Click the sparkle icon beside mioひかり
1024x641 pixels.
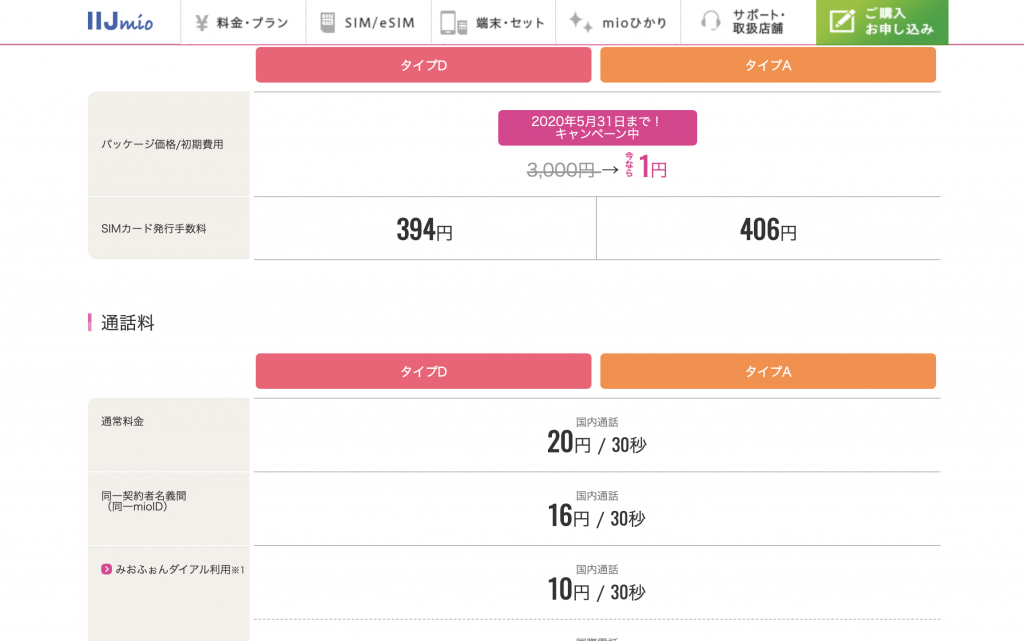pos(580,22)
